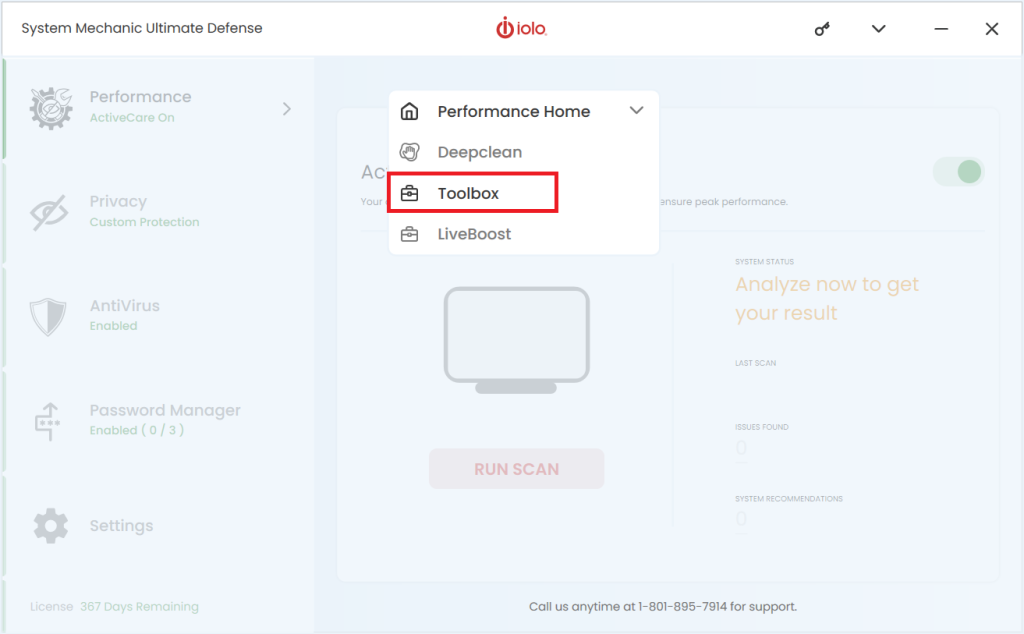Expand the Performance sidebar arrow
The height and width of the screenshot is (634, 1024).
coord(288,107)
